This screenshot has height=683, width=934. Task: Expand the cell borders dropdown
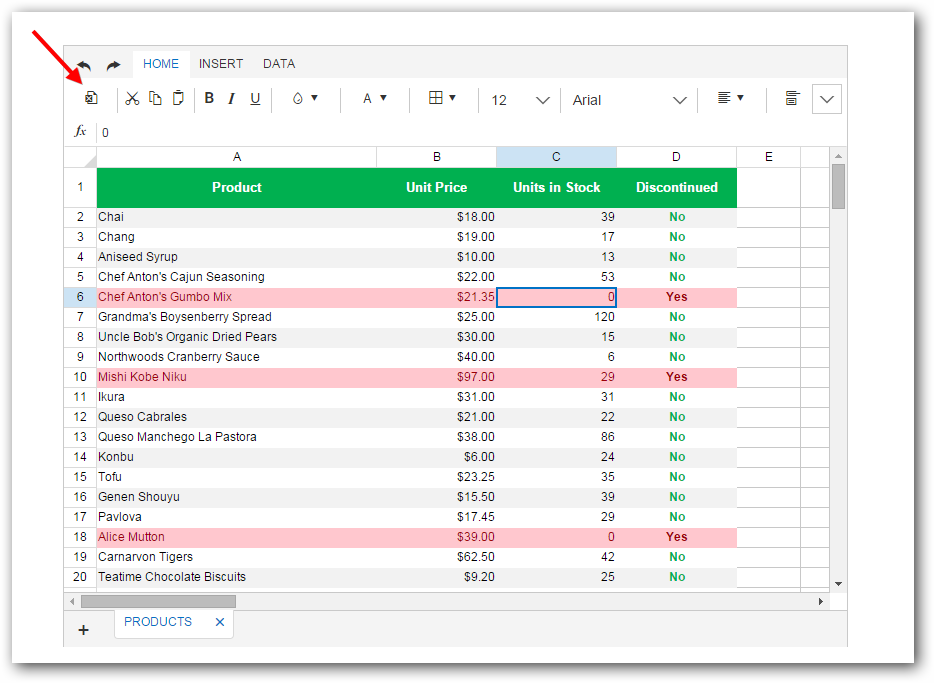(442, 98)
